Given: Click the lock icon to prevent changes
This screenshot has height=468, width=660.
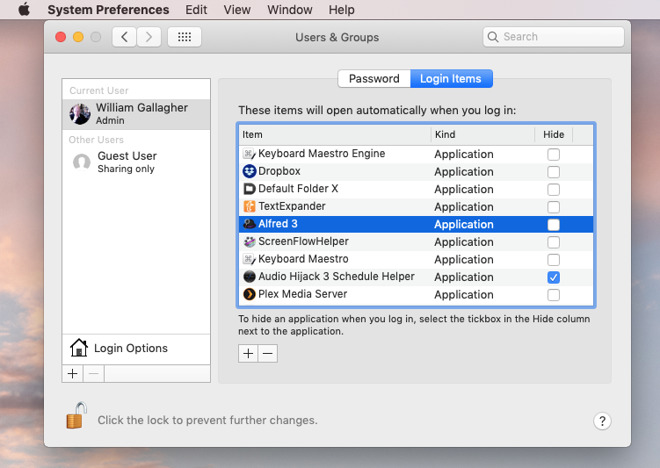Looking at the screenshot, I should pos(77,415).
